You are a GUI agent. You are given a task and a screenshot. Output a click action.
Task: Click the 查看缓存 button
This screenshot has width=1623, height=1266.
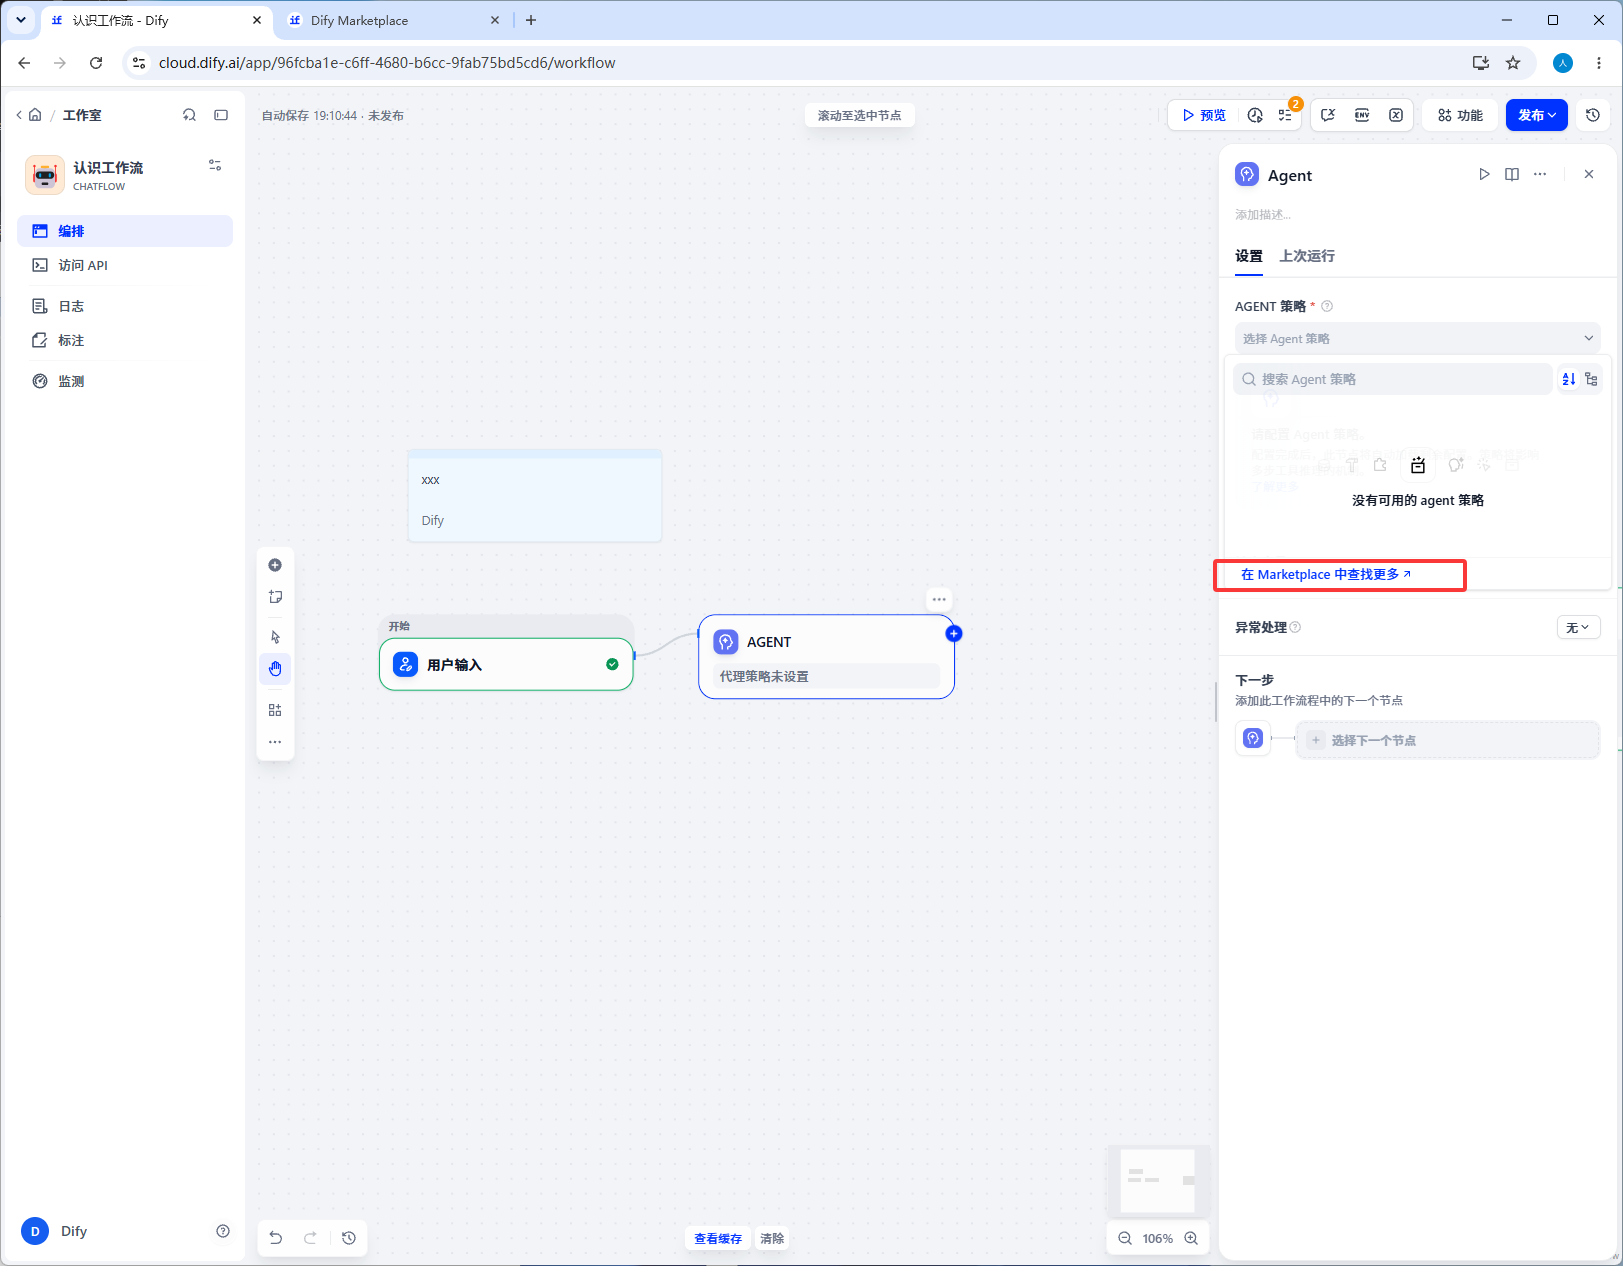tap(718, 1238)
